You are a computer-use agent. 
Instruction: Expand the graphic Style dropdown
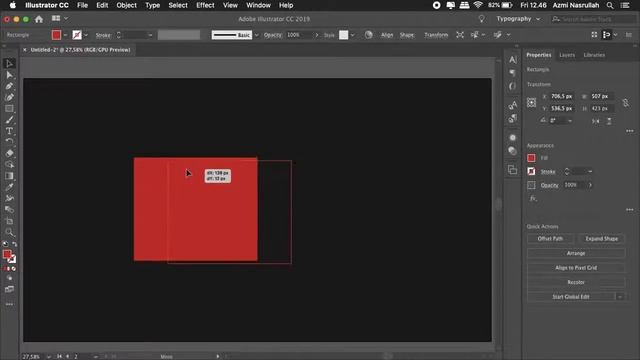353,35
